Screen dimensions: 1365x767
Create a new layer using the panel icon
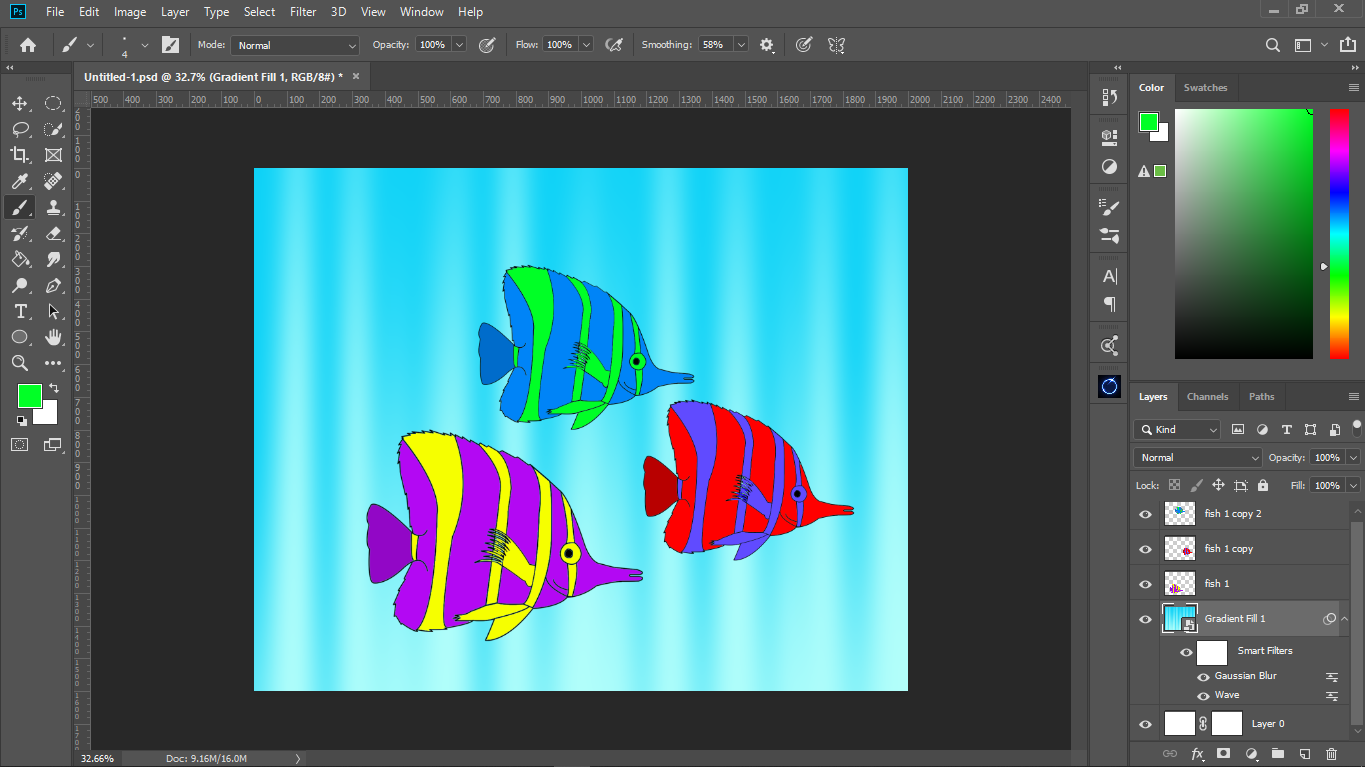tap(1304, 753)
